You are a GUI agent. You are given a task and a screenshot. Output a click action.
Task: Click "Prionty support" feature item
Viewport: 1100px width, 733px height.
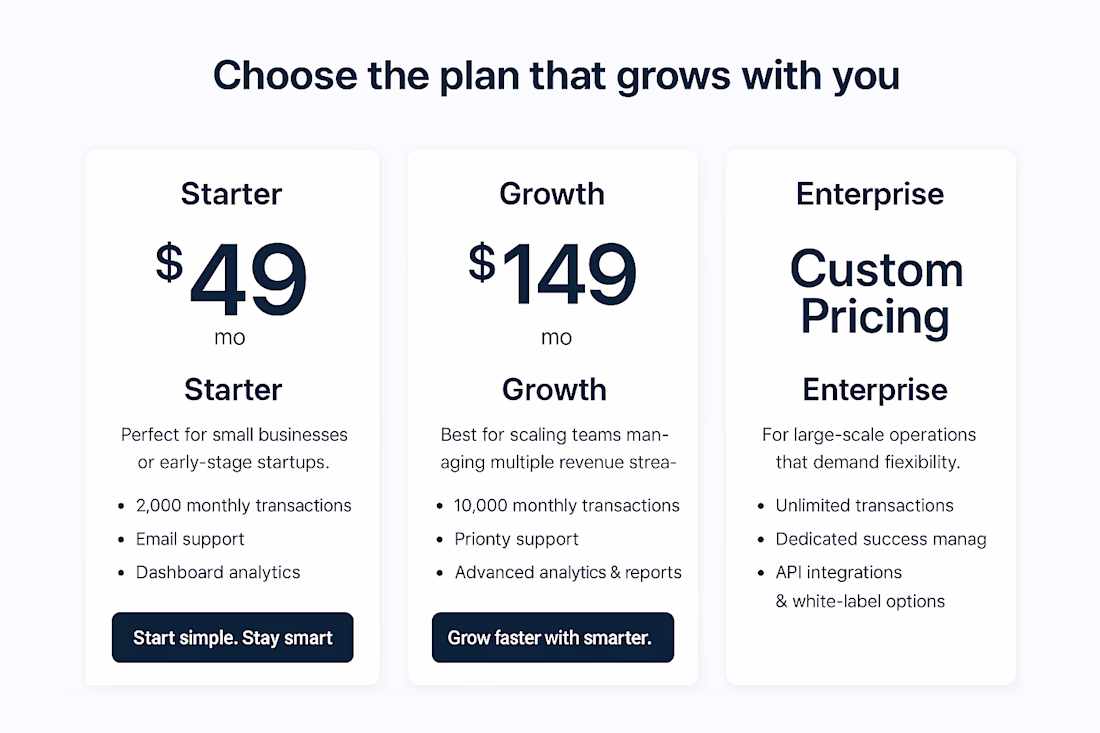516,539
